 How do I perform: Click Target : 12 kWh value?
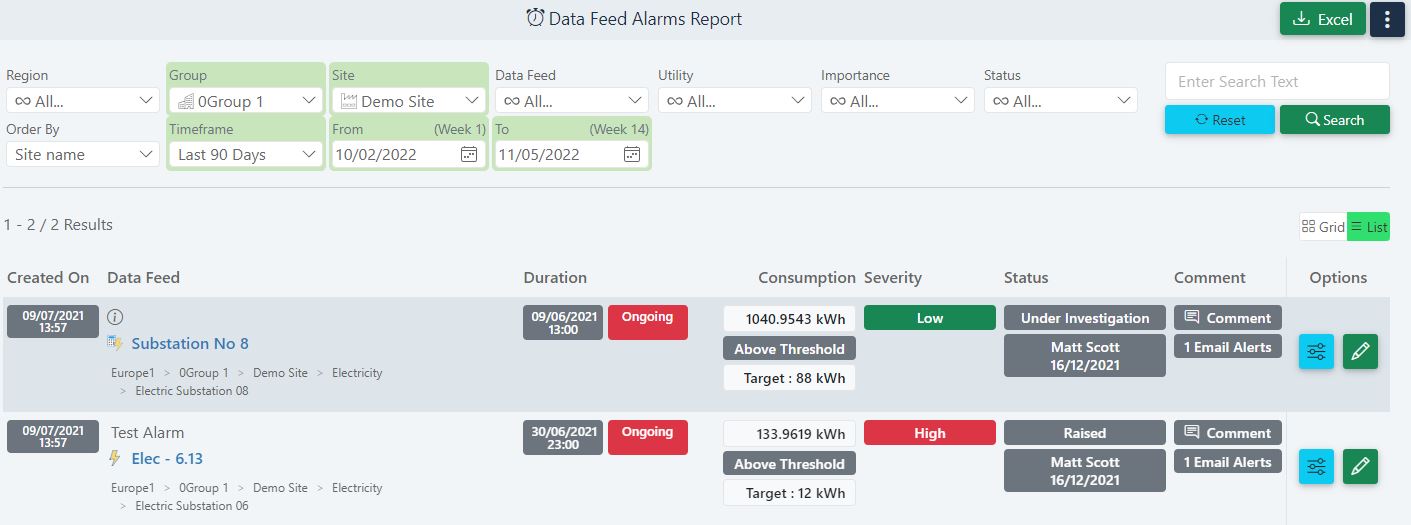pyautogui.click(x=790, y=493)
